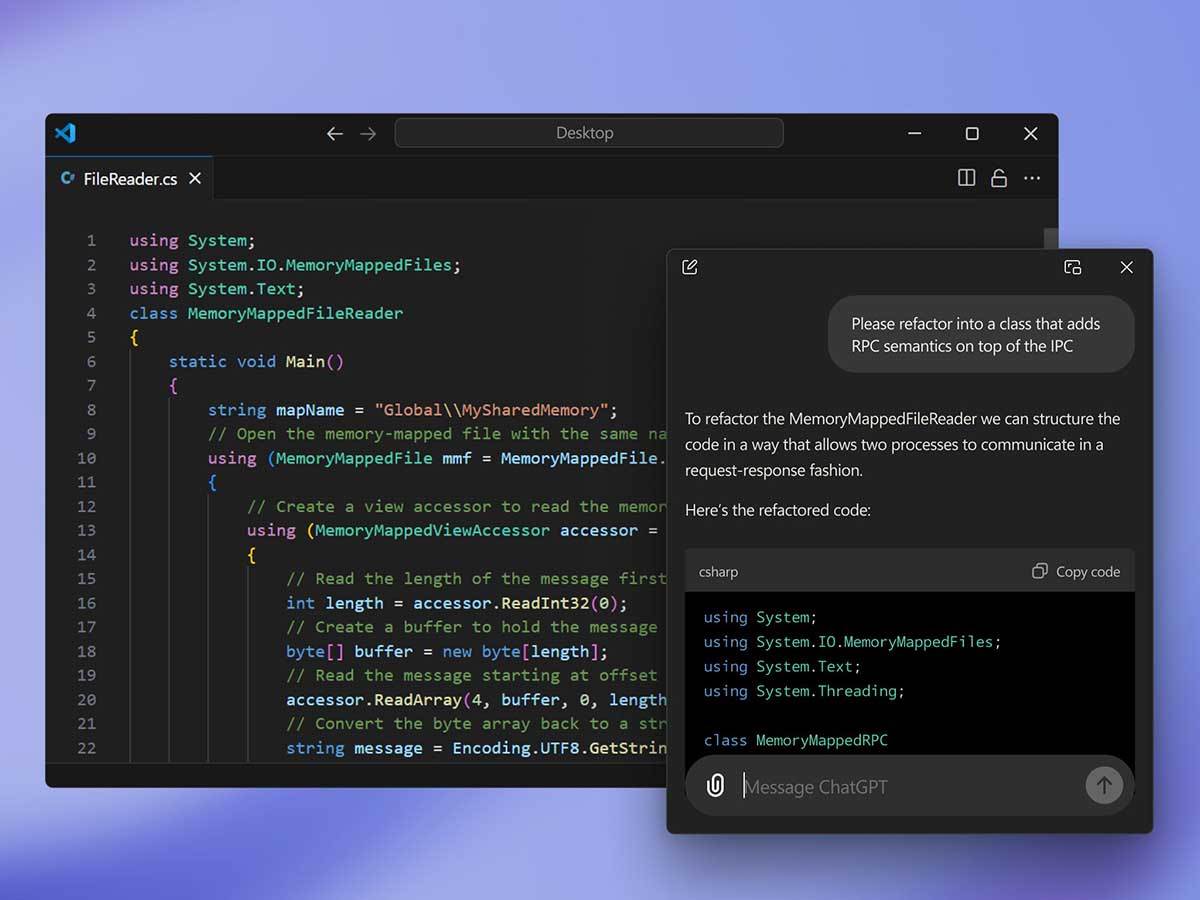Maximize the VS Code window

click(x=971, y=134)
